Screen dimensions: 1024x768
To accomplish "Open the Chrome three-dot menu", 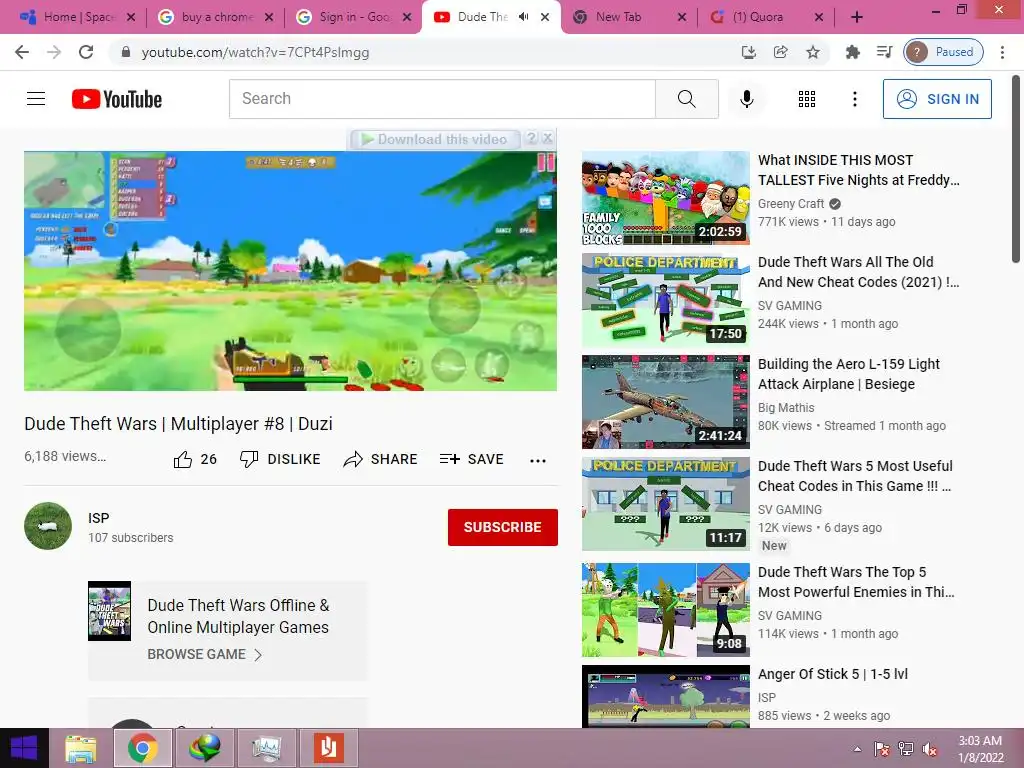I will (x=1002, y=52).
